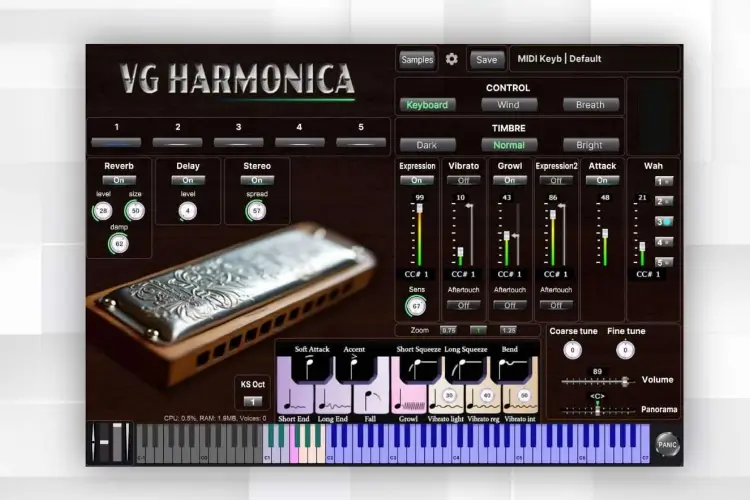This screenshot has width=750, height=500.
Task: Select the Soft Attack articulation key
Action: click(311, 369)
